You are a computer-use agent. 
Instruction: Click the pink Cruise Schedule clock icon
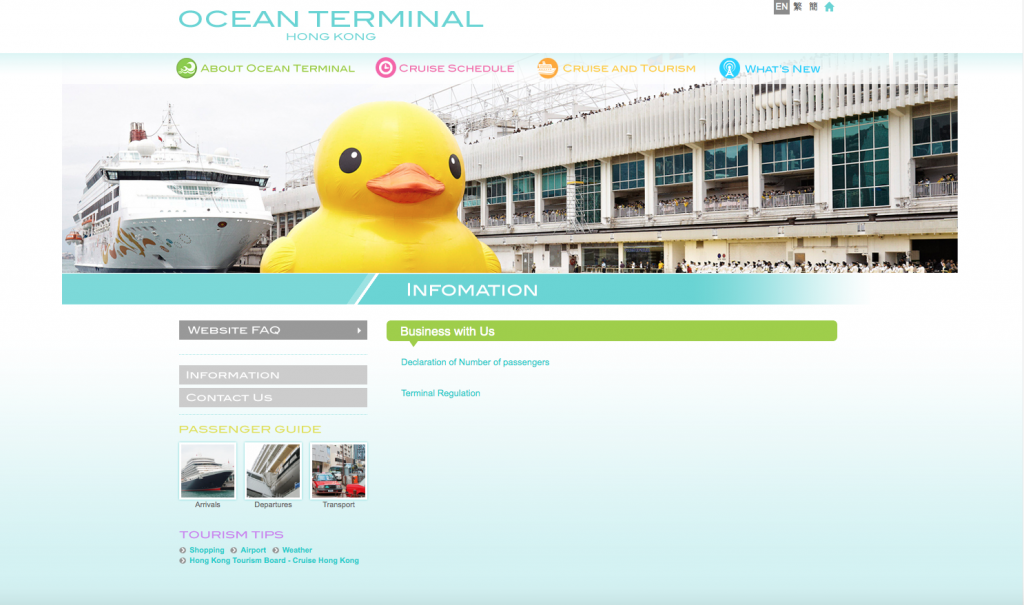(385, 68)
